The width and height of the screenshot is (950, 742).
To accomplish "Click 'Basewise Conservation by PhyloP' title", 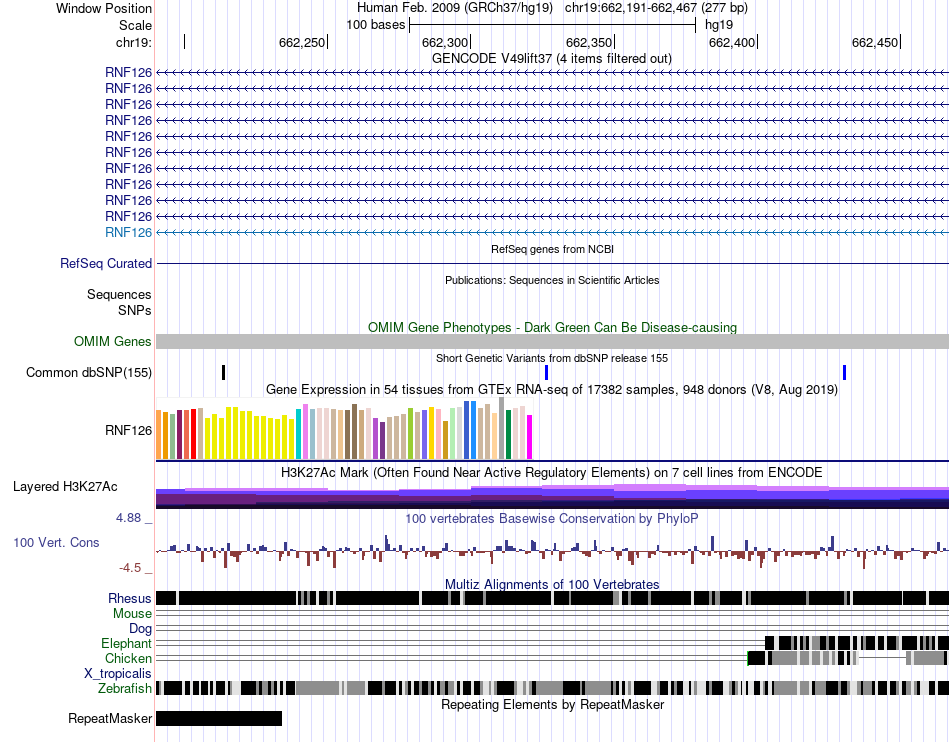I will 552,518.
